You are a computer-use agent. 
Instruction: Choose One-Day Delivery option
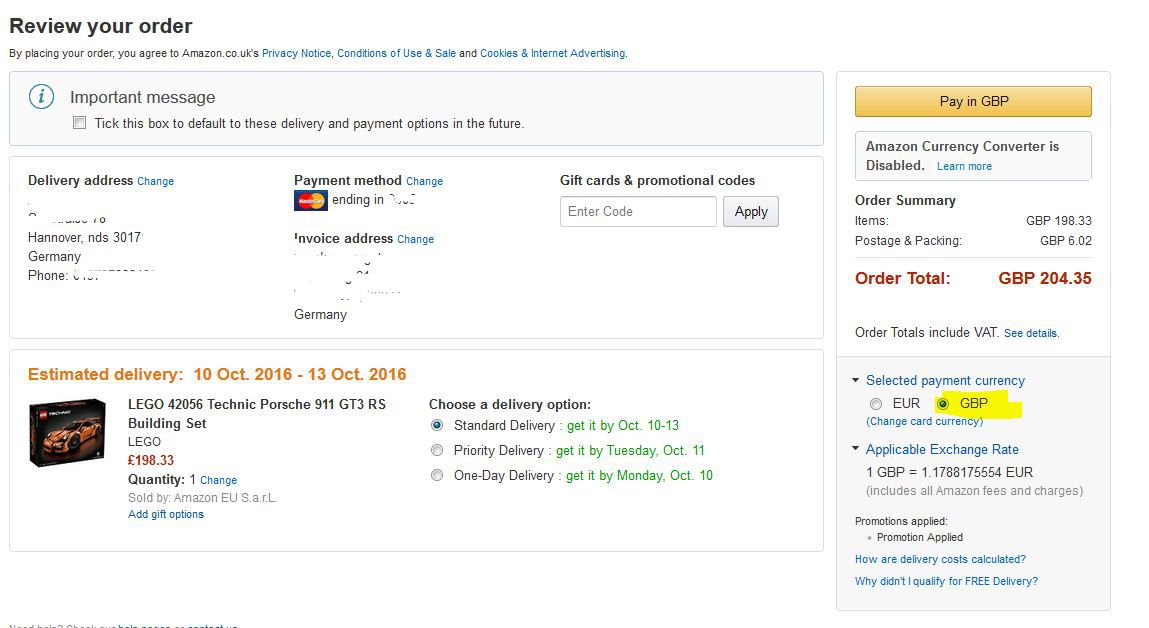coord(436,475)
